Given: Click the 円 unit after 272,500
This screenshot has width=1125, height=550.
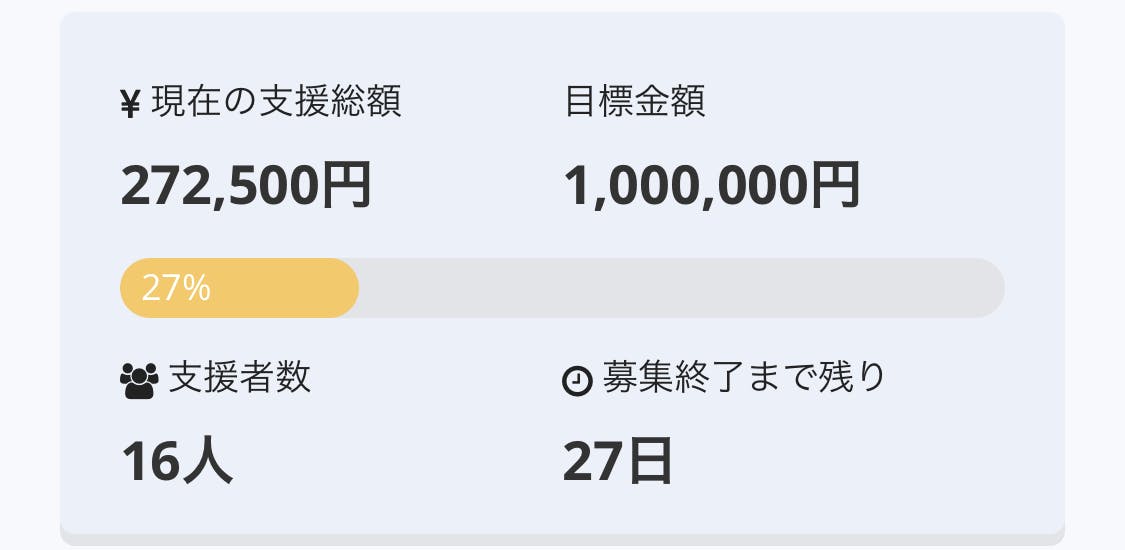Looking at the screenshot, I should (346, 186).
